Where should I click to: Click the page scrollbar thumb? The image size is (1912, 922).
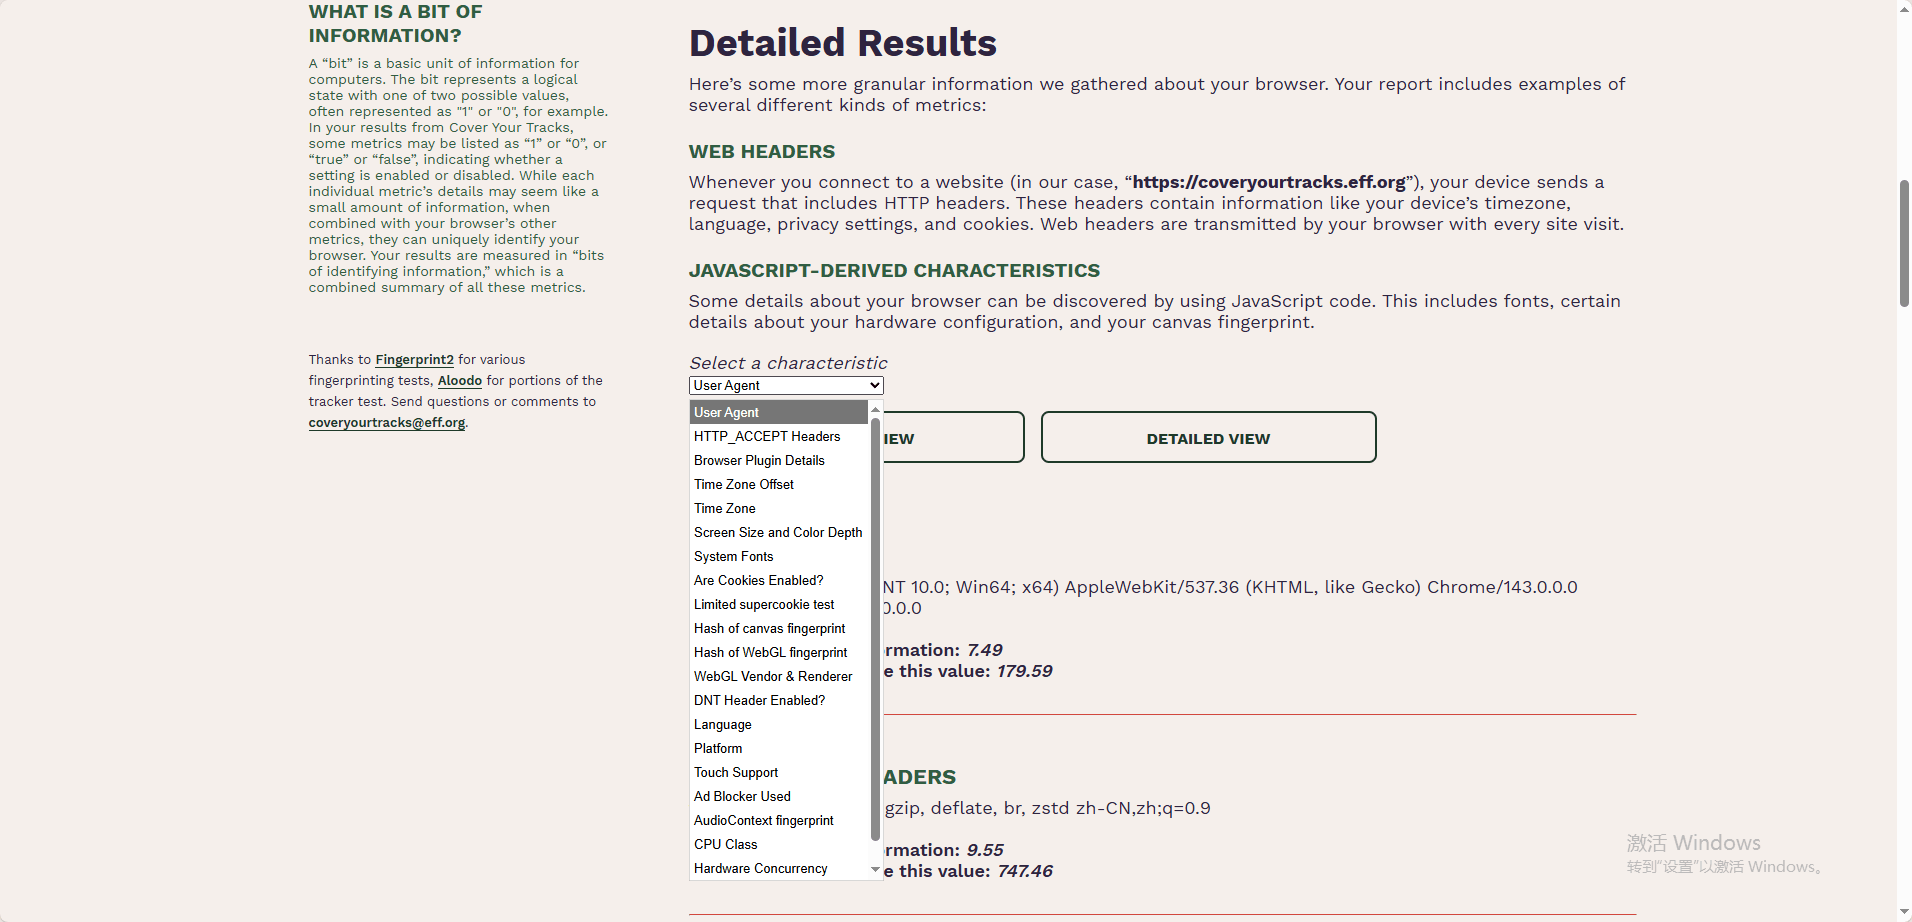[x=1904, y=243]
